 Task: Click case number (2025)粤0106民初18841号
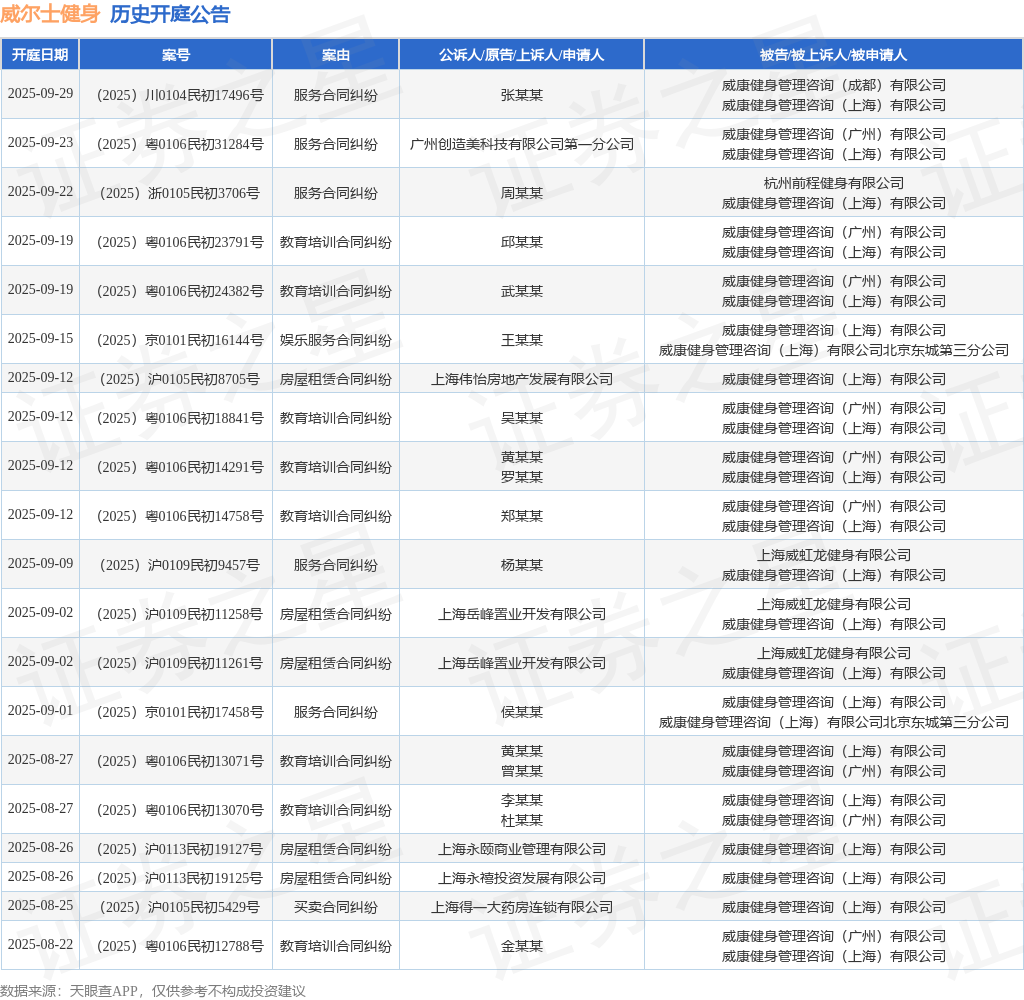click(x=180, y=418)
